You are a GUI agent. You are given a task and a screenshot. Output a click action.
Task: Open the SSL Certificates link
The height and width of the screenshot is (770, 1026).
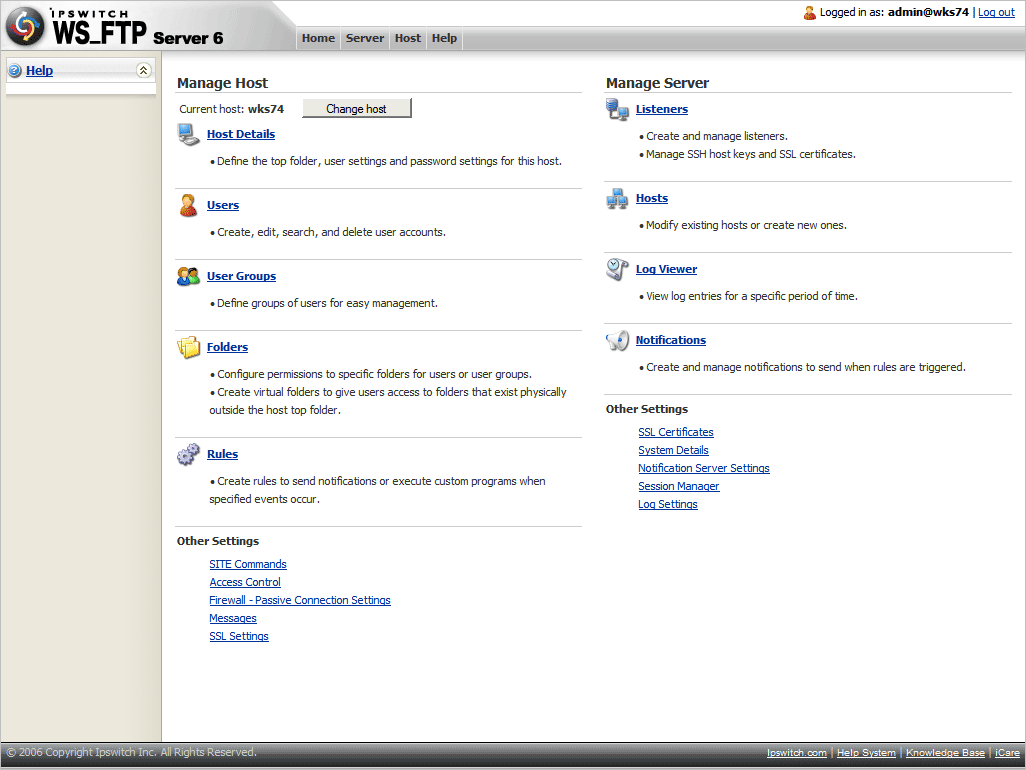[676, 432]
